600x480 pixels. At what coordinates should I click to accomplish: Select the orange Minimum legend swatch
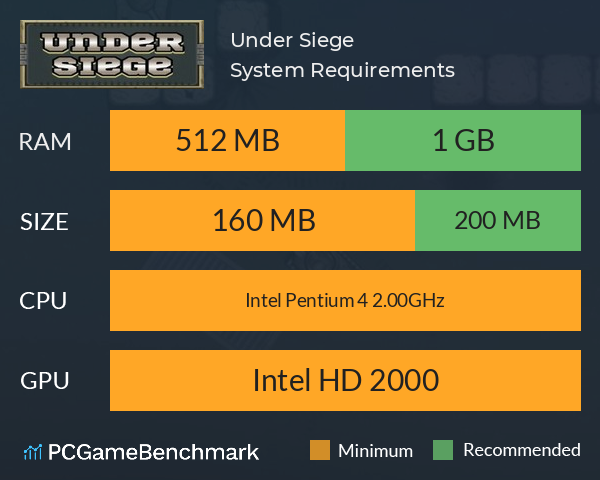320,450
